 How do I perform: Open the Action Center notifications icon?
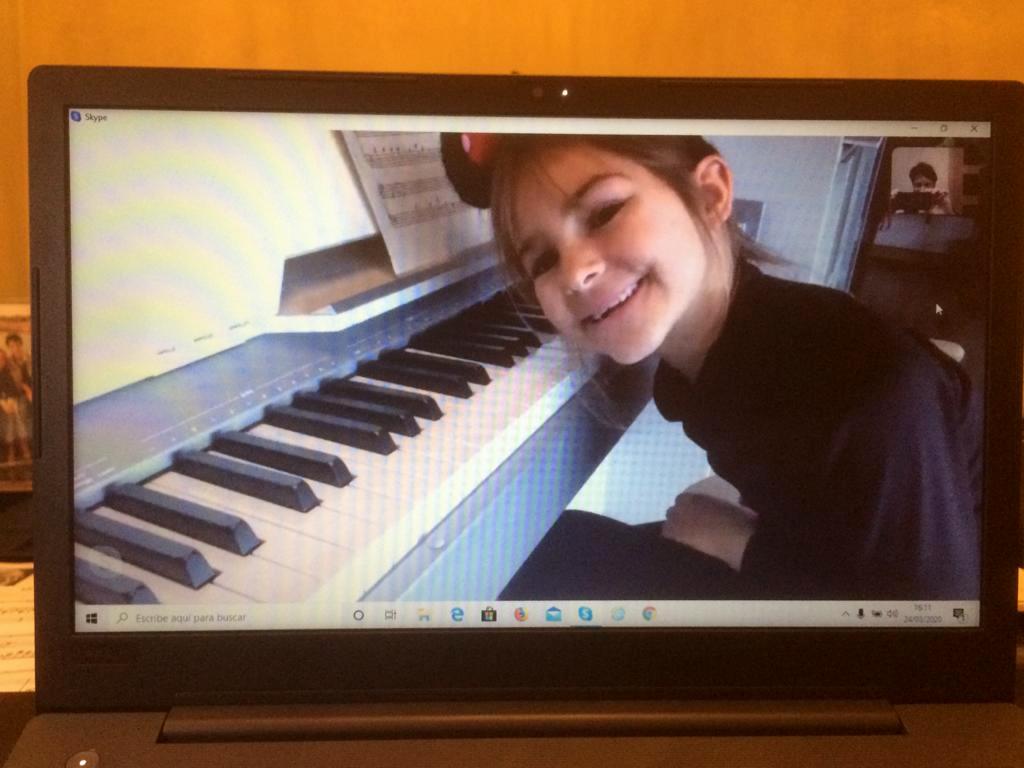coord(959,614)
